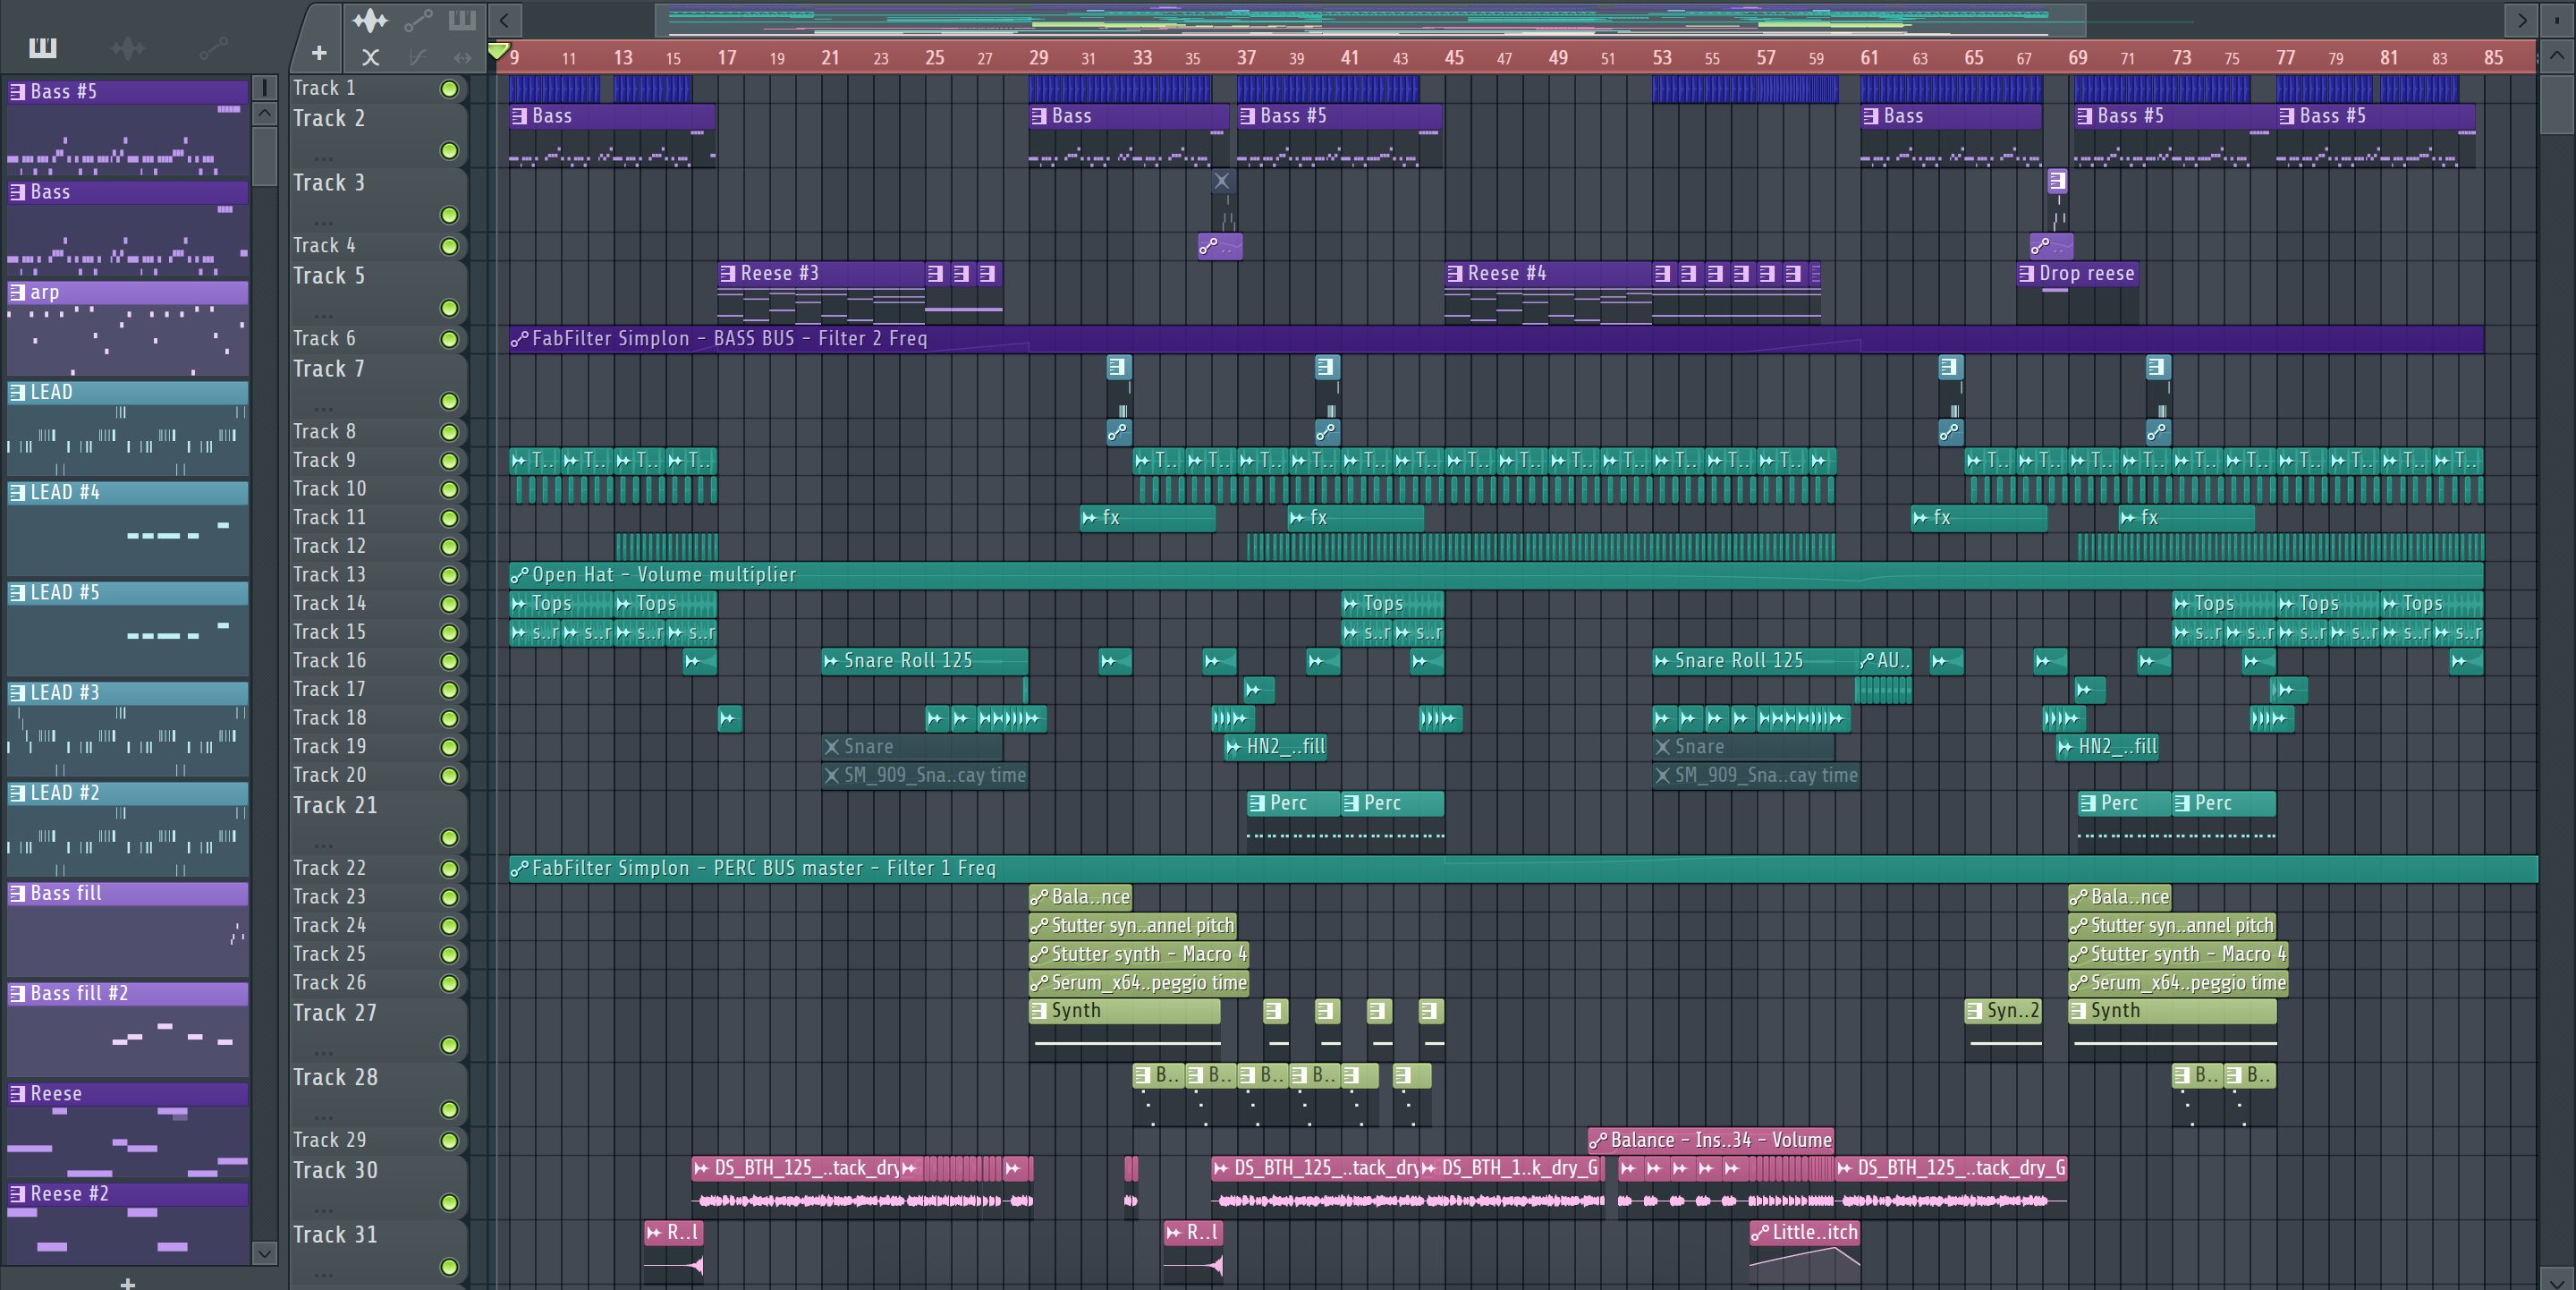This screenshot has height=1290, width=2576.
Task: Click the picker panel scrollbar thumb
Action: tap(264, 156)
